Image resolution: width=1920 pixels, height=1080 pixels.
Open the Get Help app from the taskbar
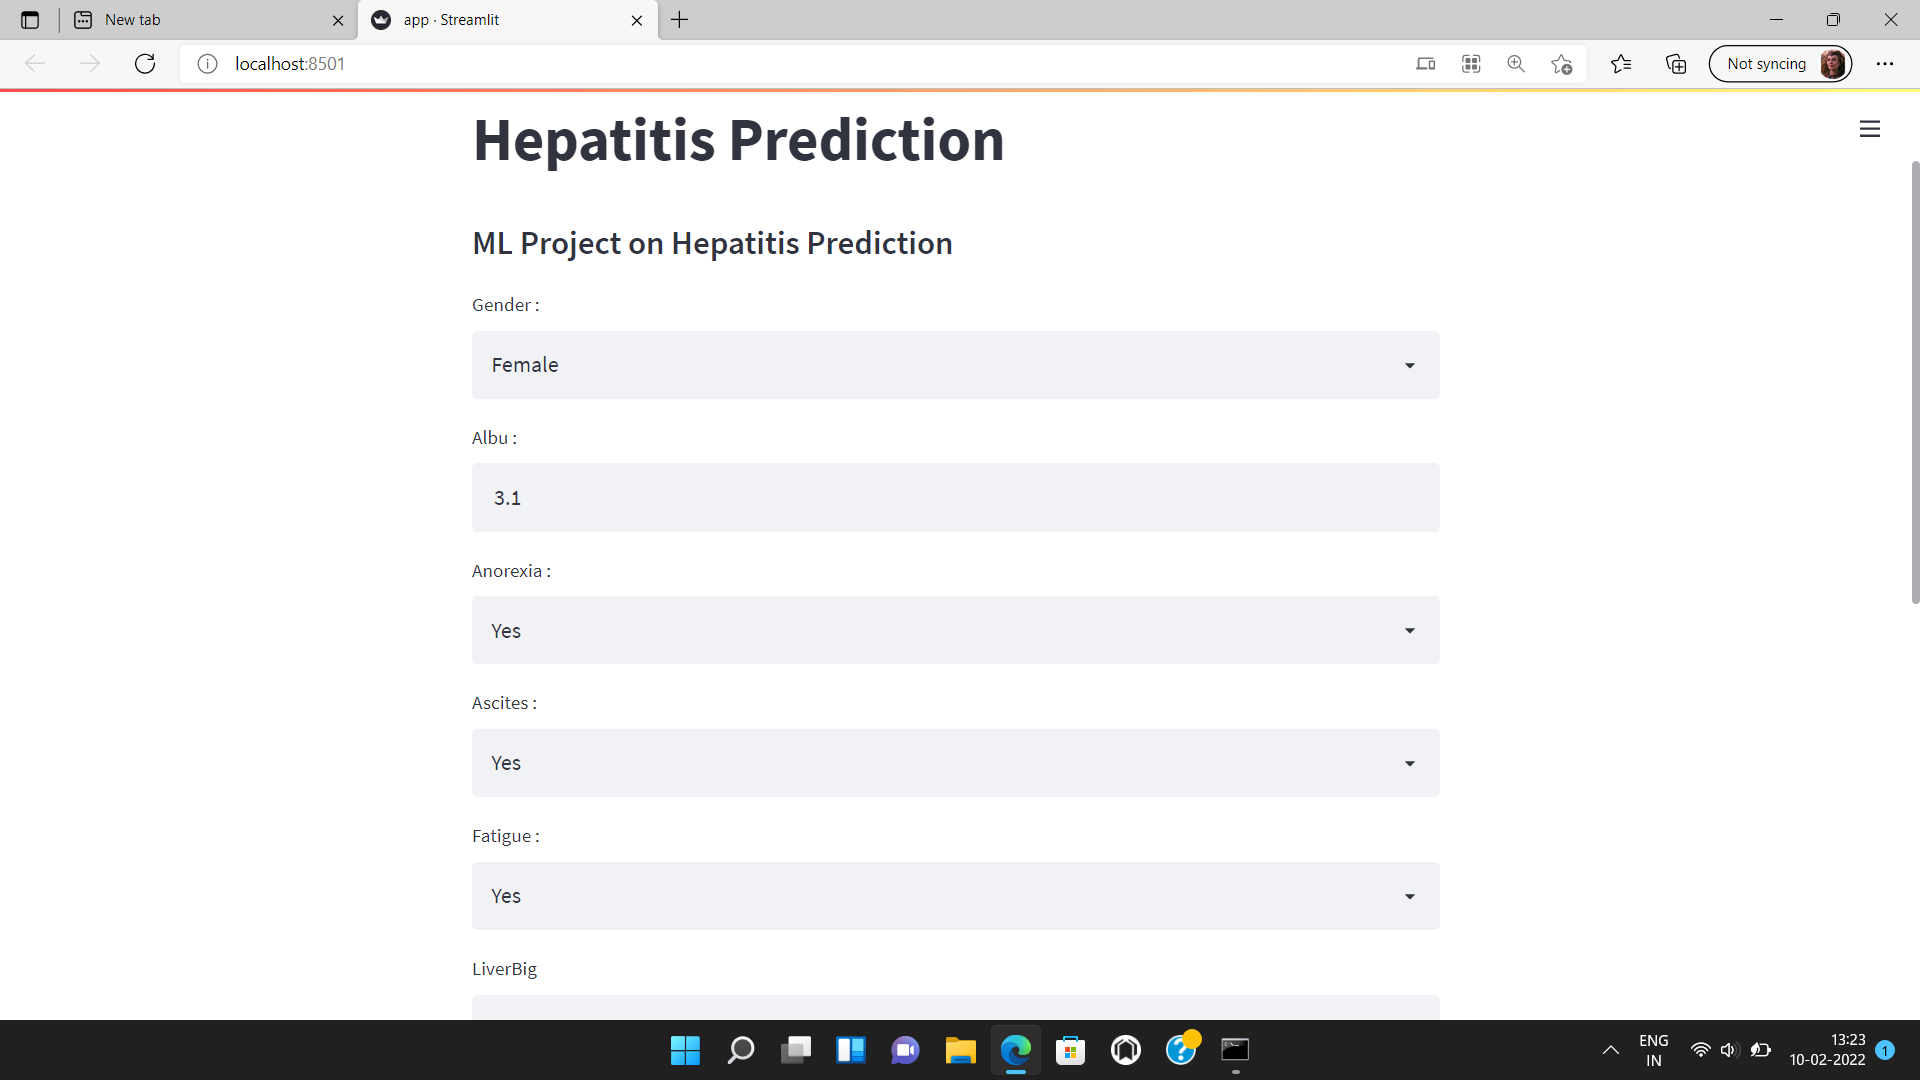[1181, 1050]
